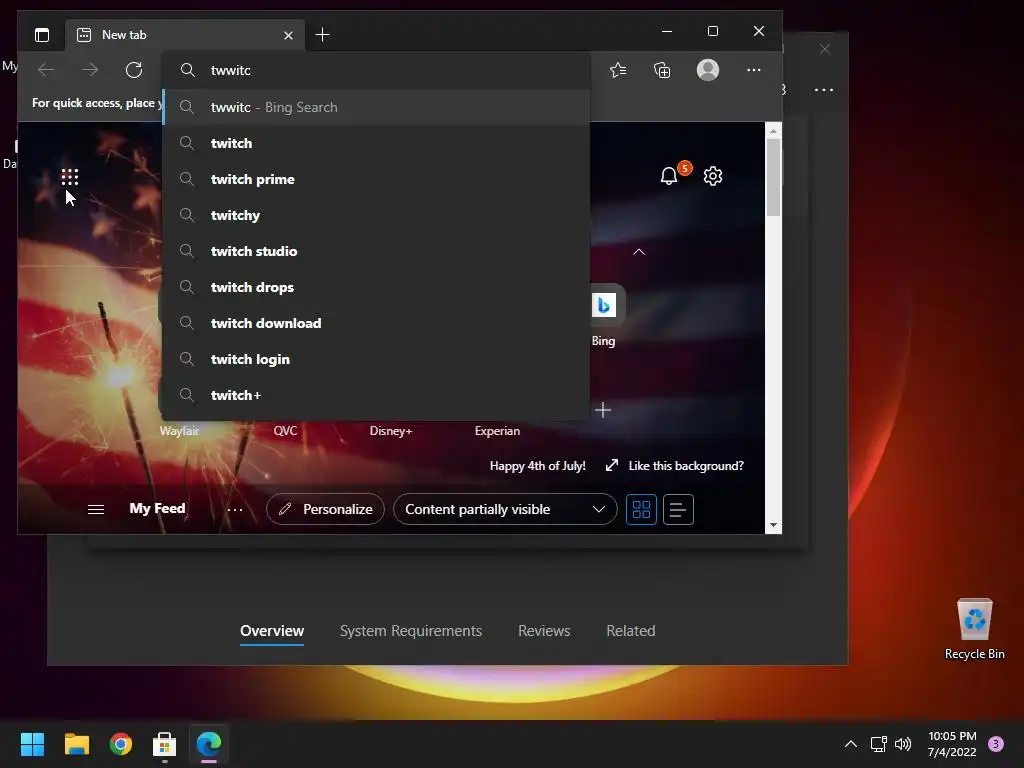
Task: Refresh the page in Edge
Action: [x=134, y=70]
